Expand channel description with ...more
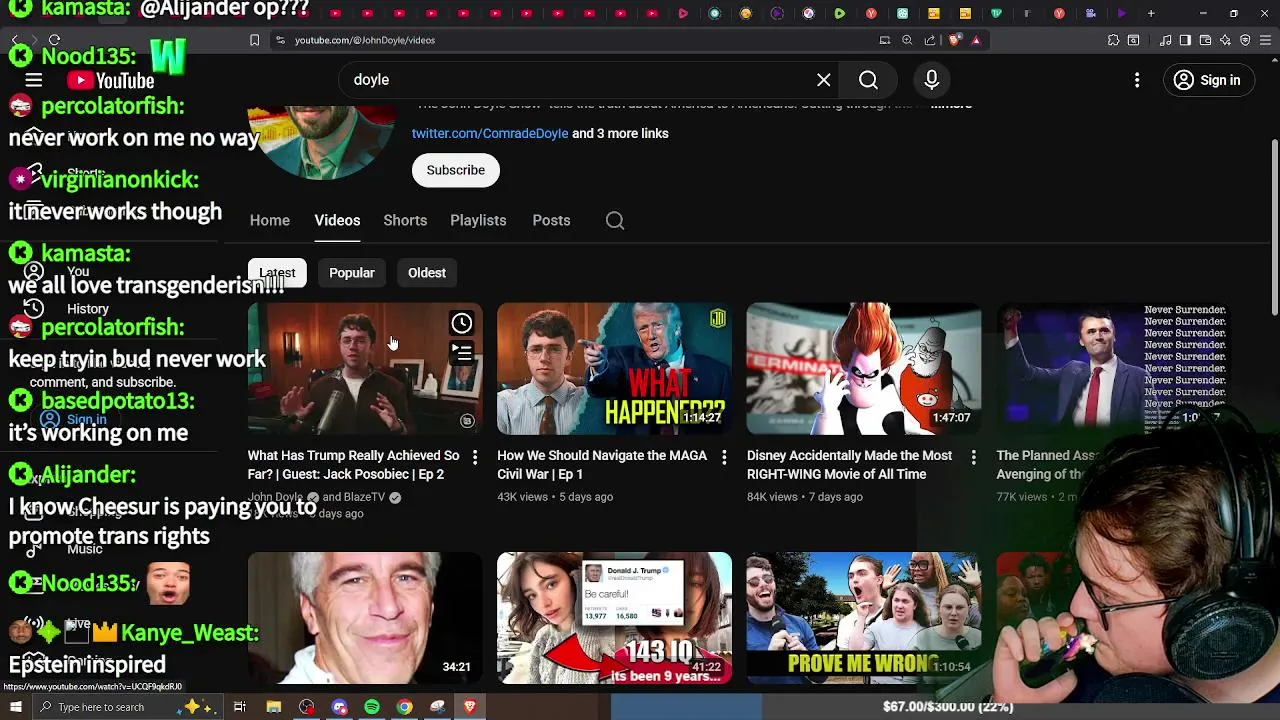The height and width of the screenshot is (720, 1280). tap(951, 104)
